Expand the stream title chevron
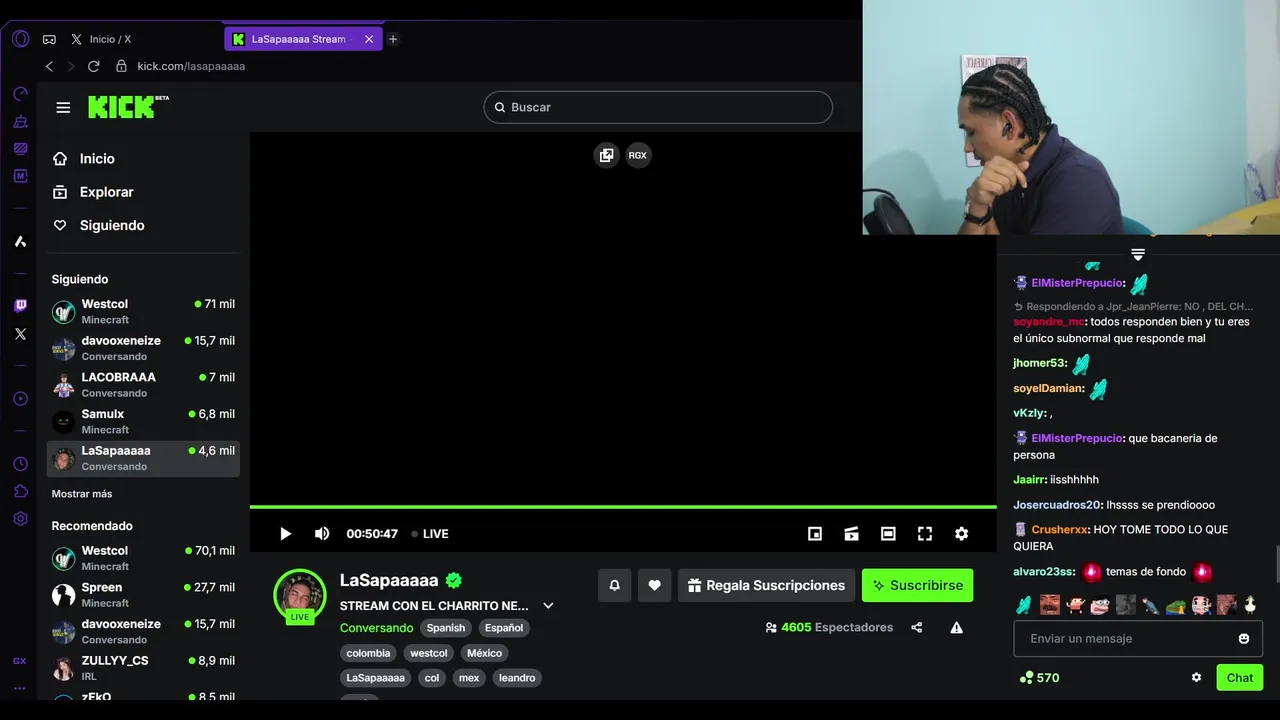Image resolution: width=1280 pixels, height=720 pixels. coord(548,606)
